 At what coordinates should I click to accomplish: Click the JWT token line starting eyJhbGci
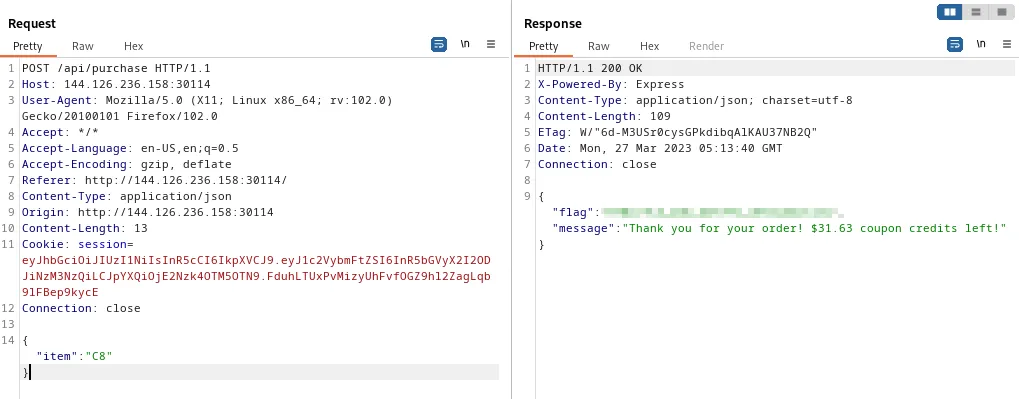[x=256, y=260]
